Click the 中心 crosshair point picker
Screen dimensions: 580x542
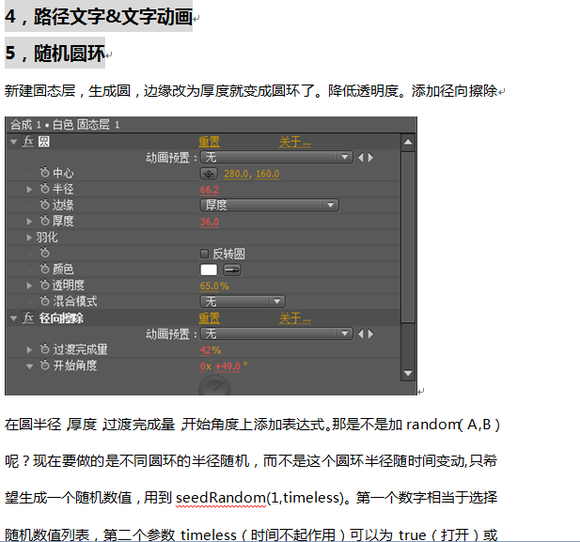pos(209,174)
